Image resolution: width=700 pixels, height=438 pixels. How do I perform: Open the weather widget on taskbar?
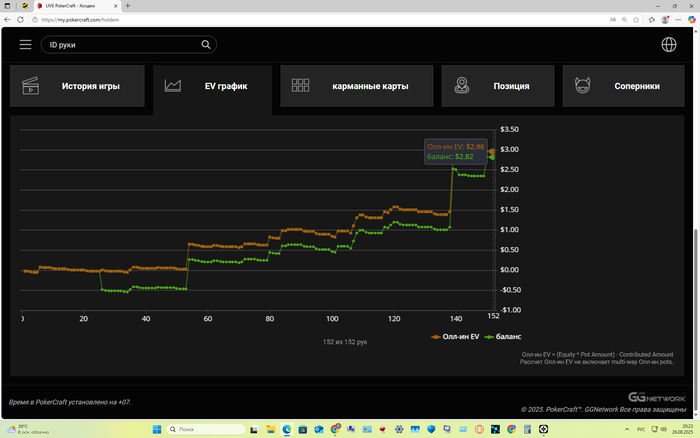pos(28,430)
